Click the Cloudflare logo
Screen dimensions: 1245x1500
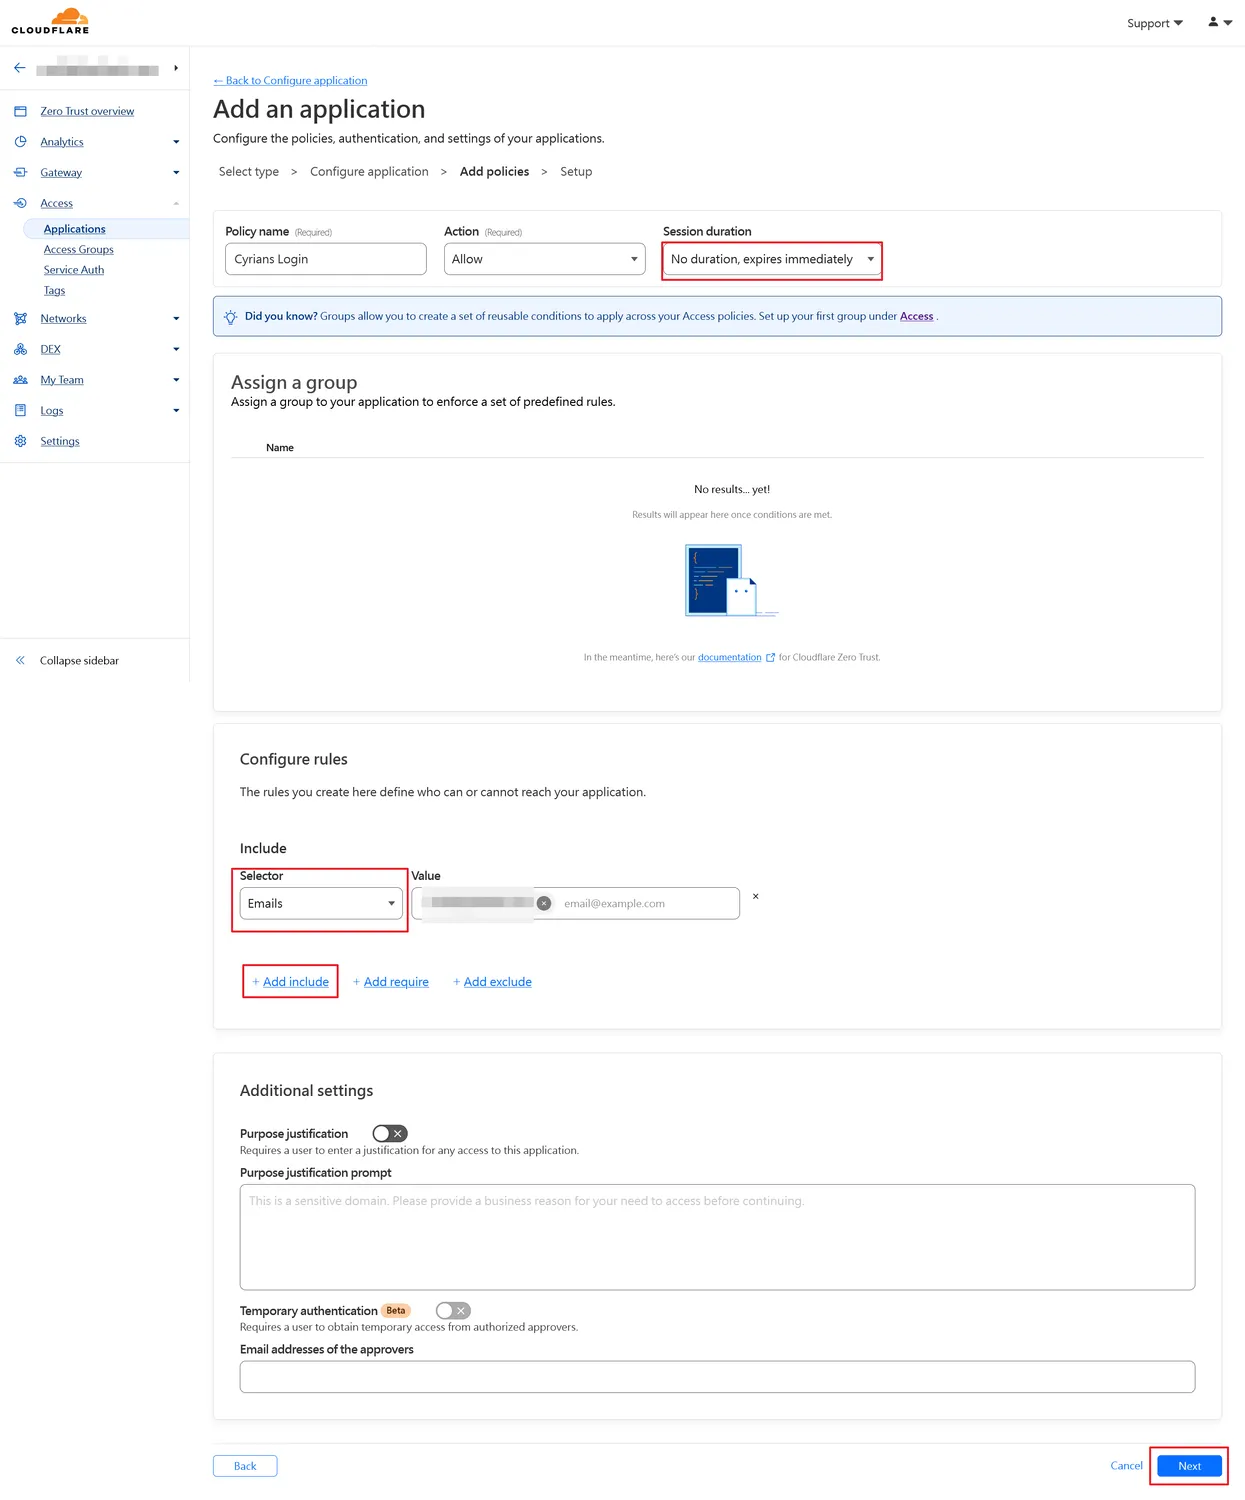tap(50, 21)
